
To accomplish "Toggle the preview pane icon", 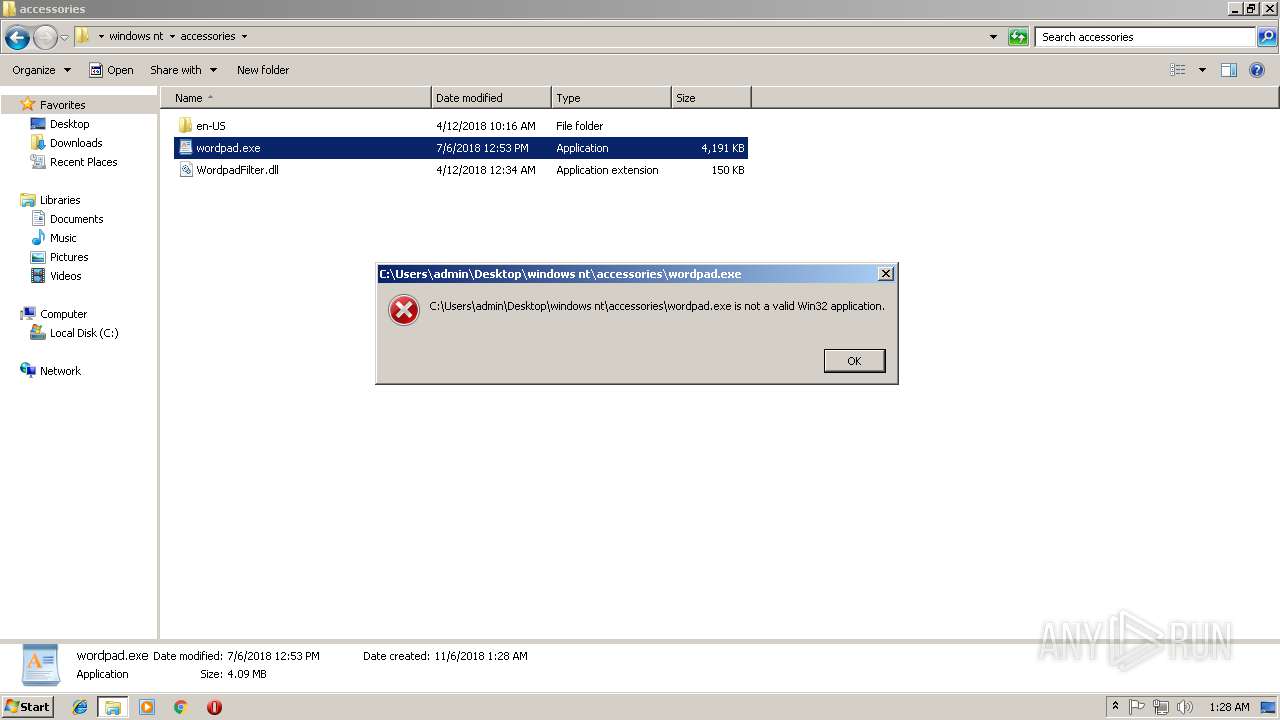I will pyautogui.click(x=1229, y=70).
